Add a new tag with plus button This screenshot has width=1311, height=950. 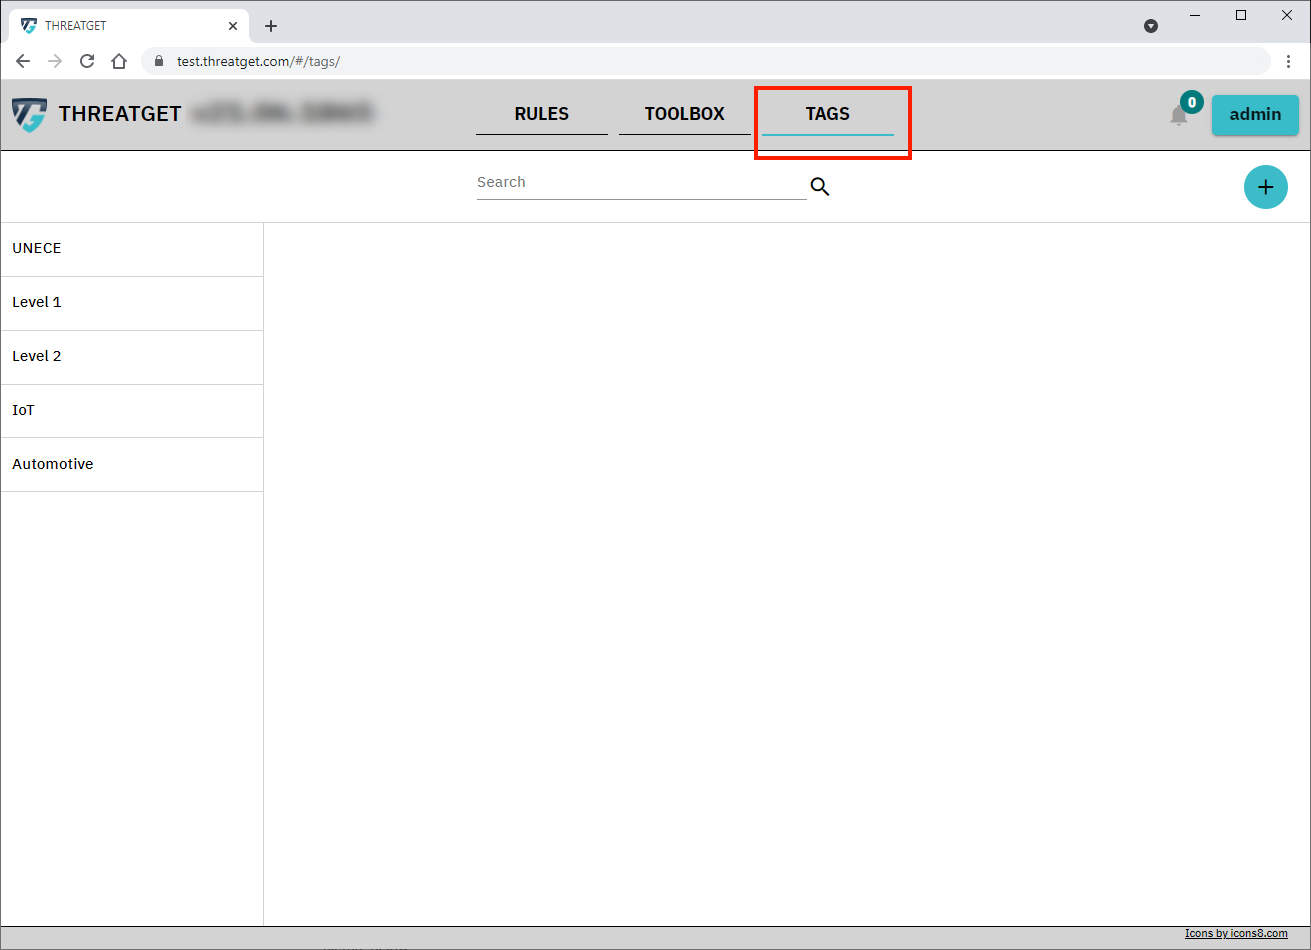coord(1265,187)
